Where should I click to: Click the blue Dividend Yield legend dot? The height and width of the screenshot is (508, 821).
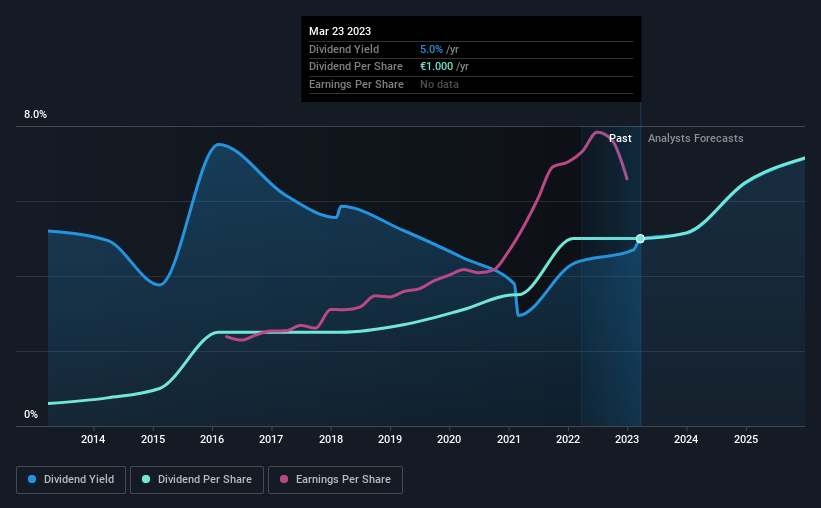(32, 479)
